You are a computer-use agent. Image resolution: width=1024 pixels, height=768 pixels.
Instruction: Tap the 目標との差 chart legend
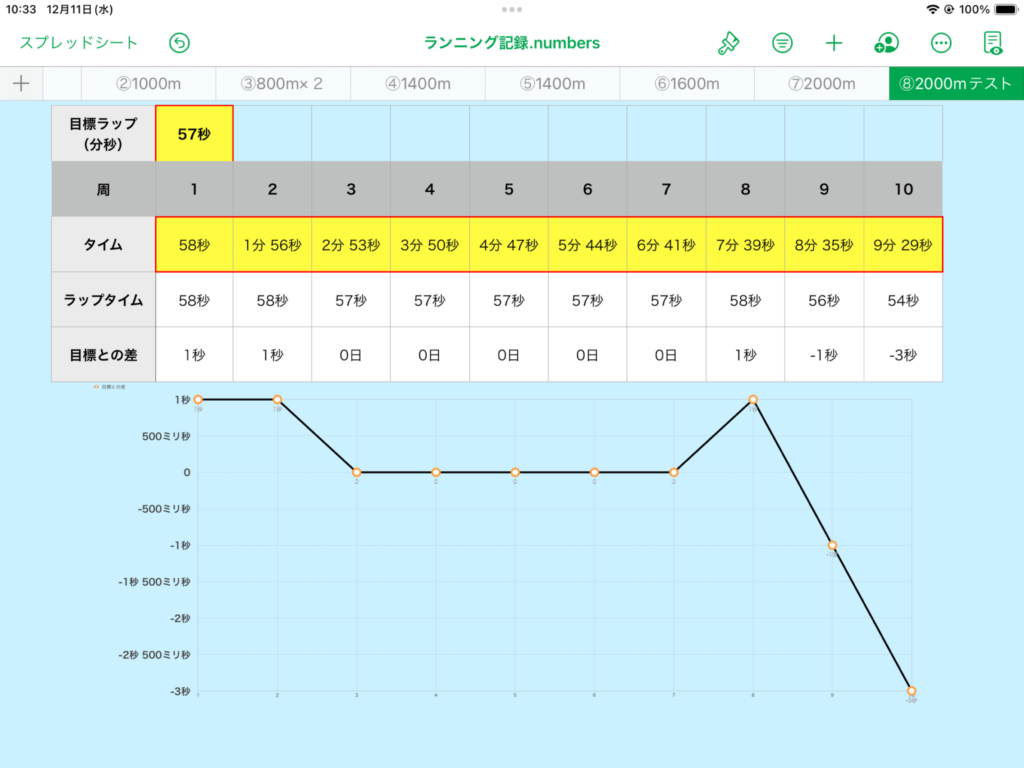(110, 387)
